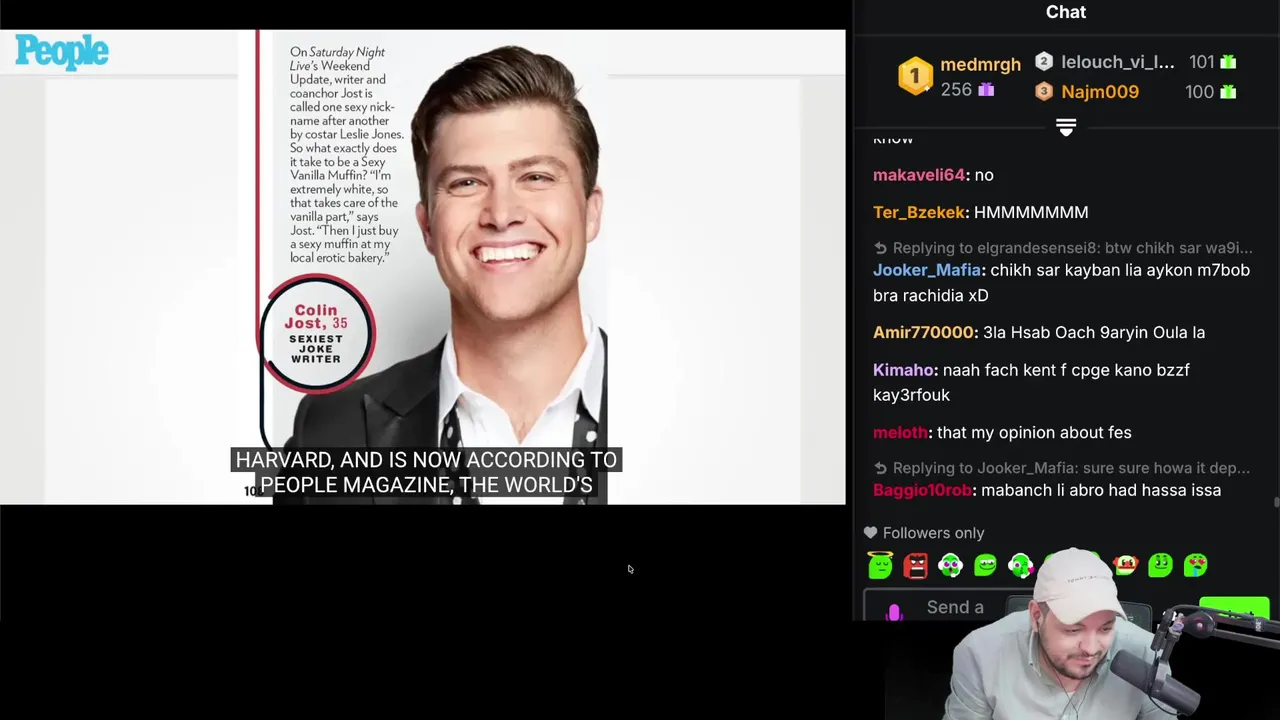Click reply arrow icon above Jooker_Mafia message
The image size is (1280, 720).
pyautogui.click(x=880, y=248)
